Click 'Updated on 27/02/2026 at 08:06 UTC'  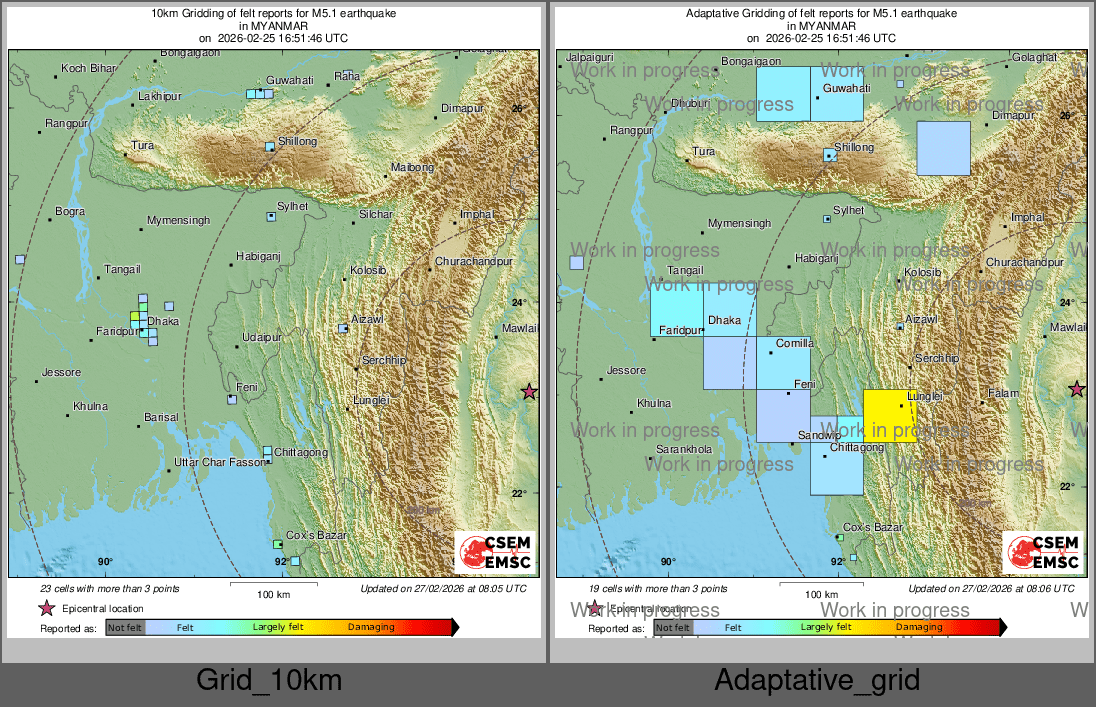click(x=991, y=589)
